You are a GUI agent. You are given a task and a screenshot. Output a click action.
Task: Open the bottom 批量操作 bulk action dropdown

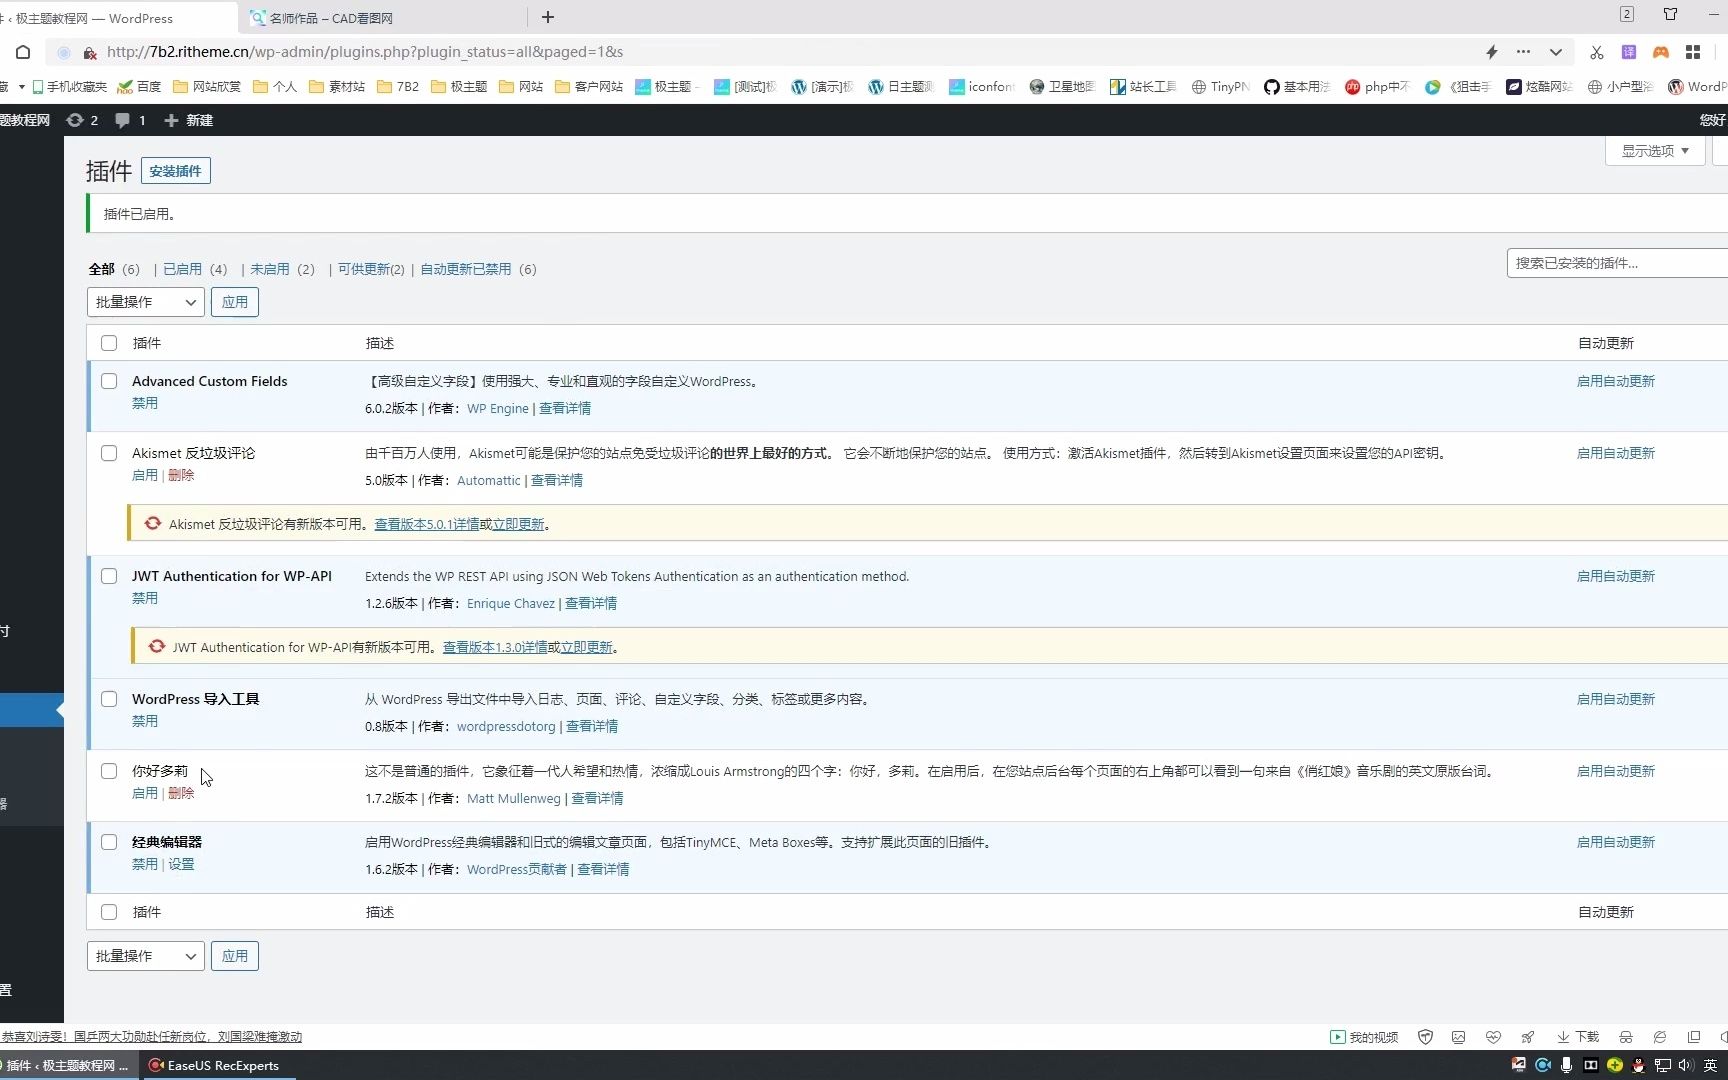(146, 956)
